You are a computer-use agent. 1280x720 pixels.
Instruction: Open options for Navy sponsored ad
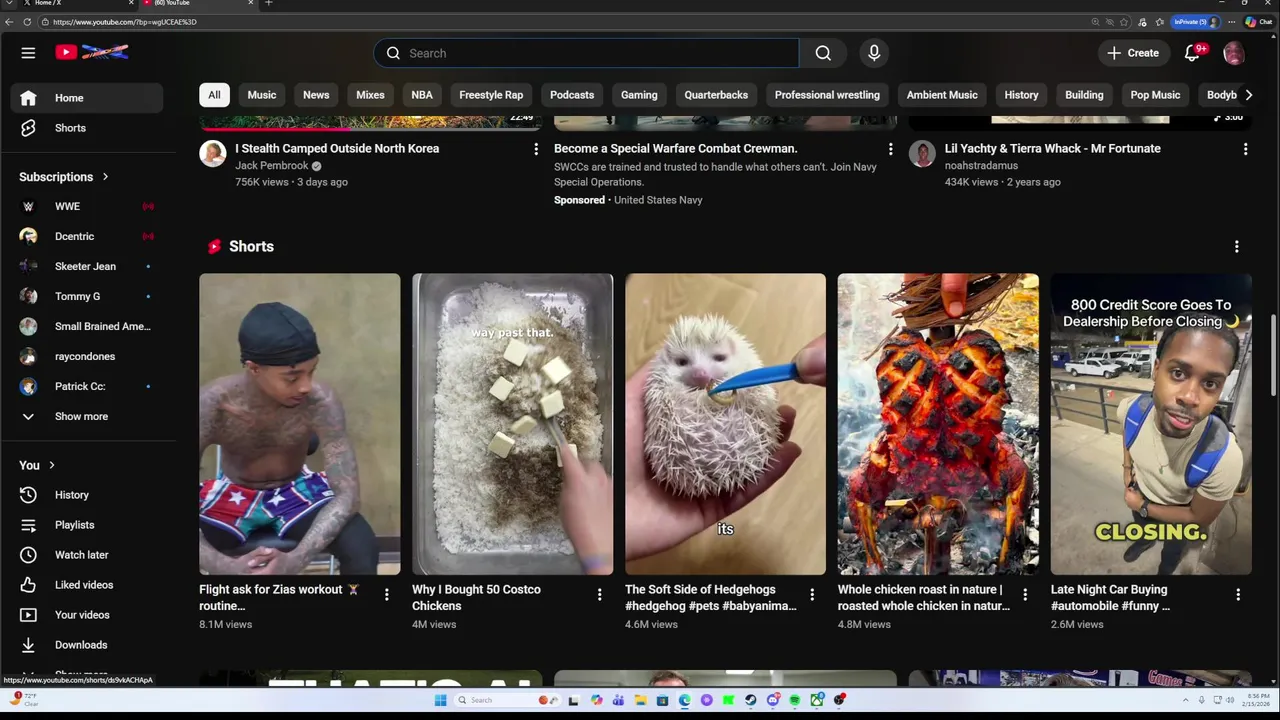890,149
